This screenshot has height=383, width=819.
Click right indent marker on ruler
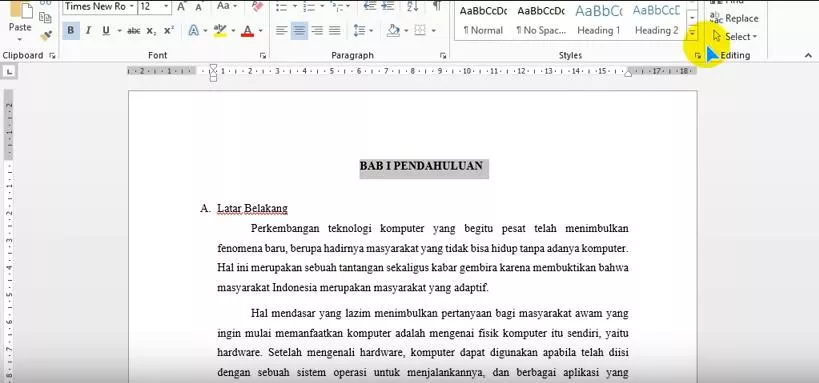pos(628,73)
